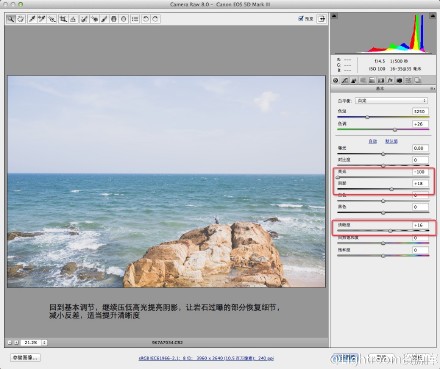Rotate image 90 degrees counterclockwise

[x=146, y=19]
